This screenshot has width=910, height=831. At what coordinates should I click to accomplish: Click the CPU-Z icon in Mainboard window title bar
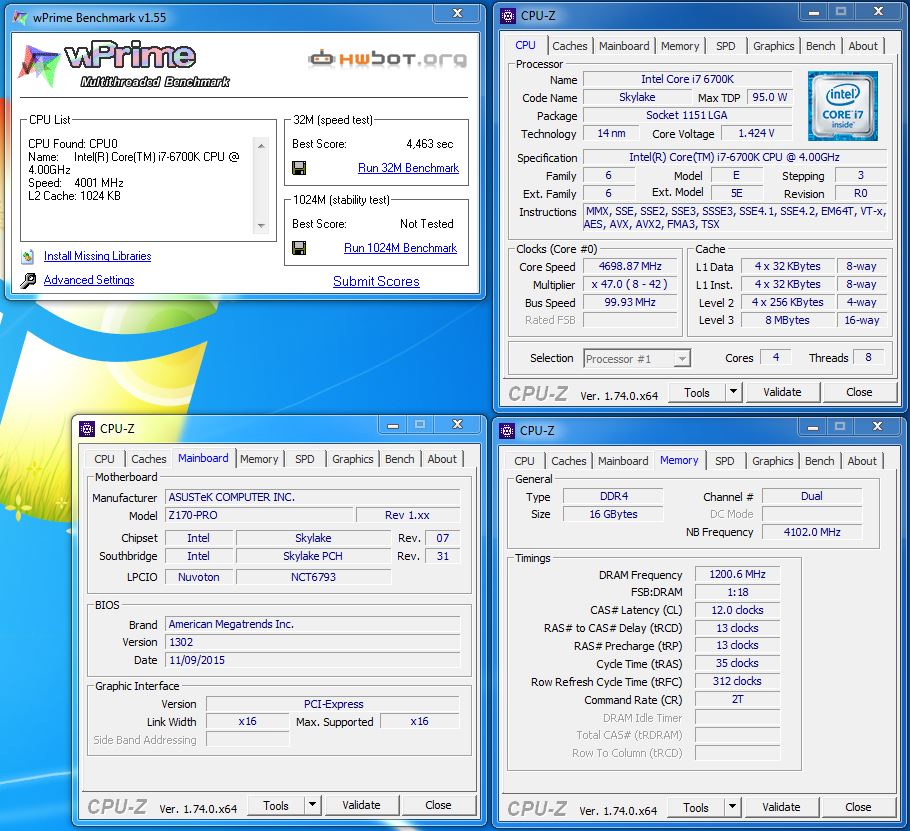coord(86,429)
